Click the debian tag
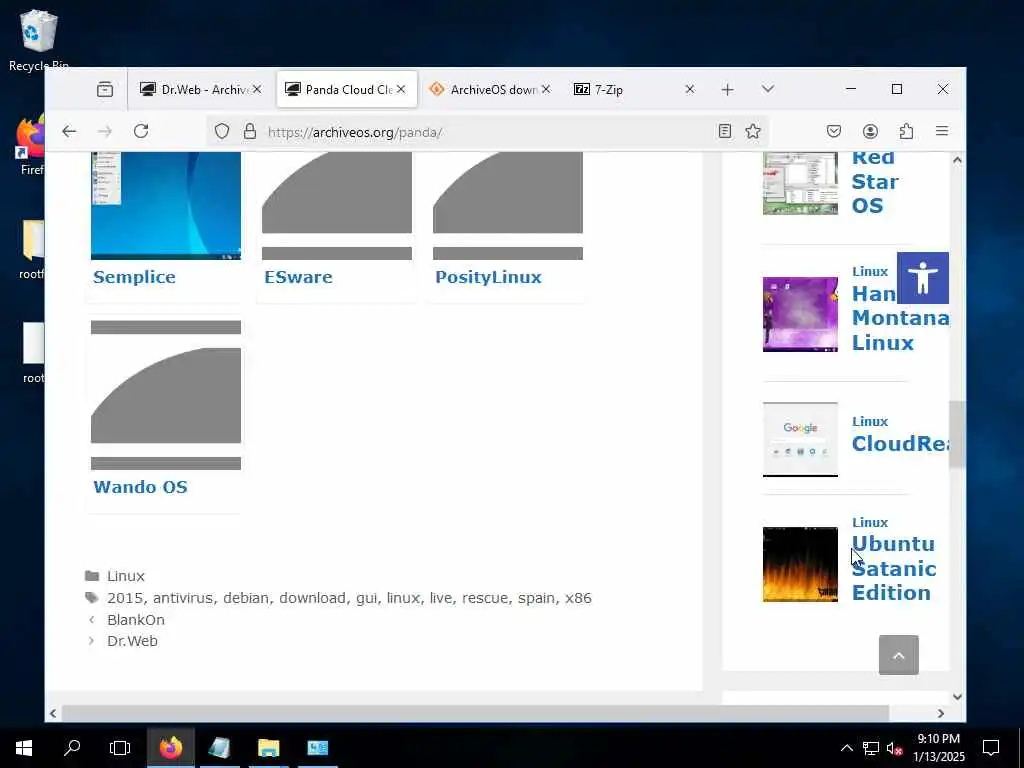 (x=246, y=598)
